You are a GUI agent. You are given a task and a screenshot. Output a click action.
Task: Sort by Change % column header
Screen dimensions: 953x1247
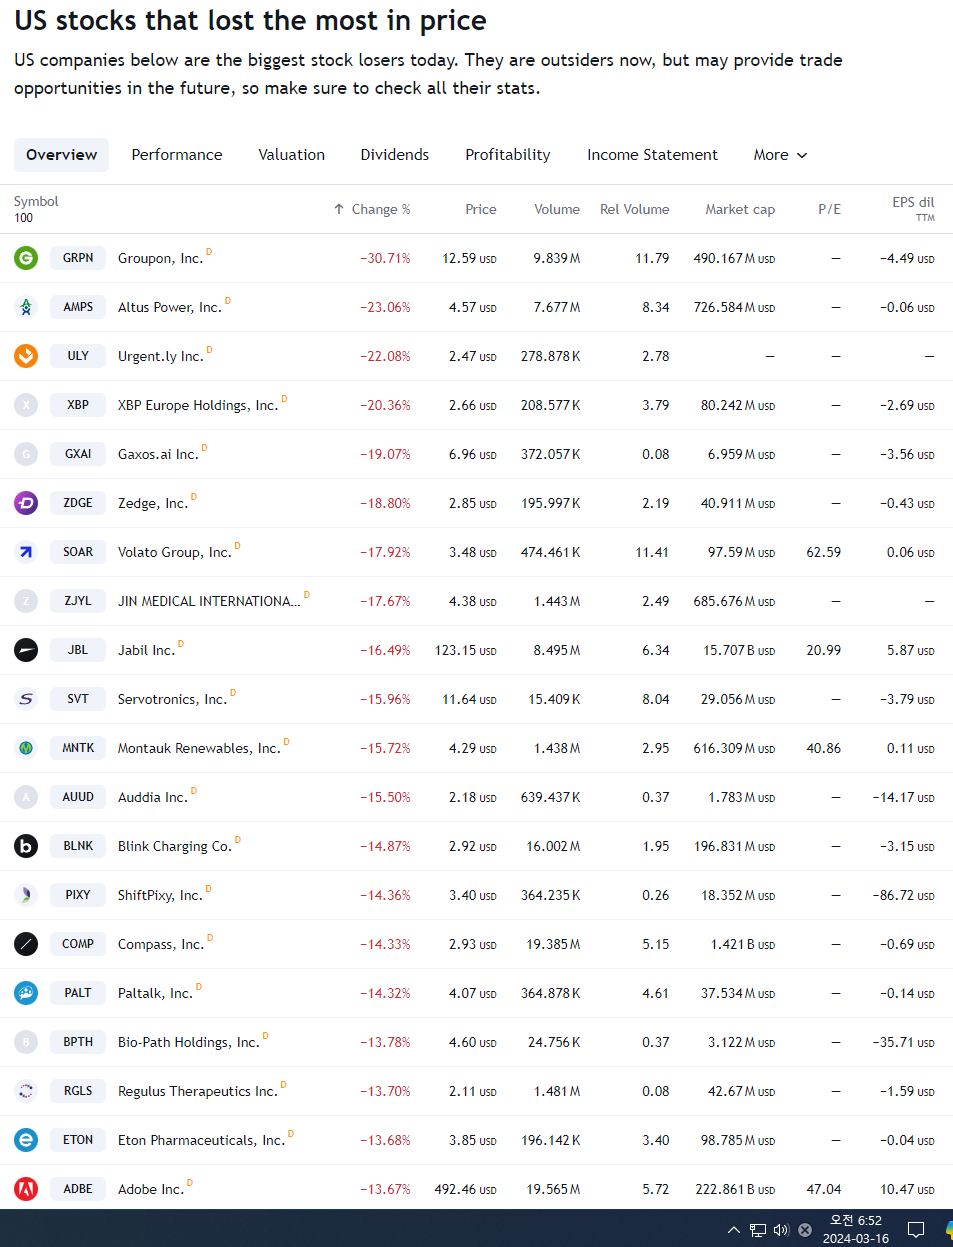pos(372,209)
